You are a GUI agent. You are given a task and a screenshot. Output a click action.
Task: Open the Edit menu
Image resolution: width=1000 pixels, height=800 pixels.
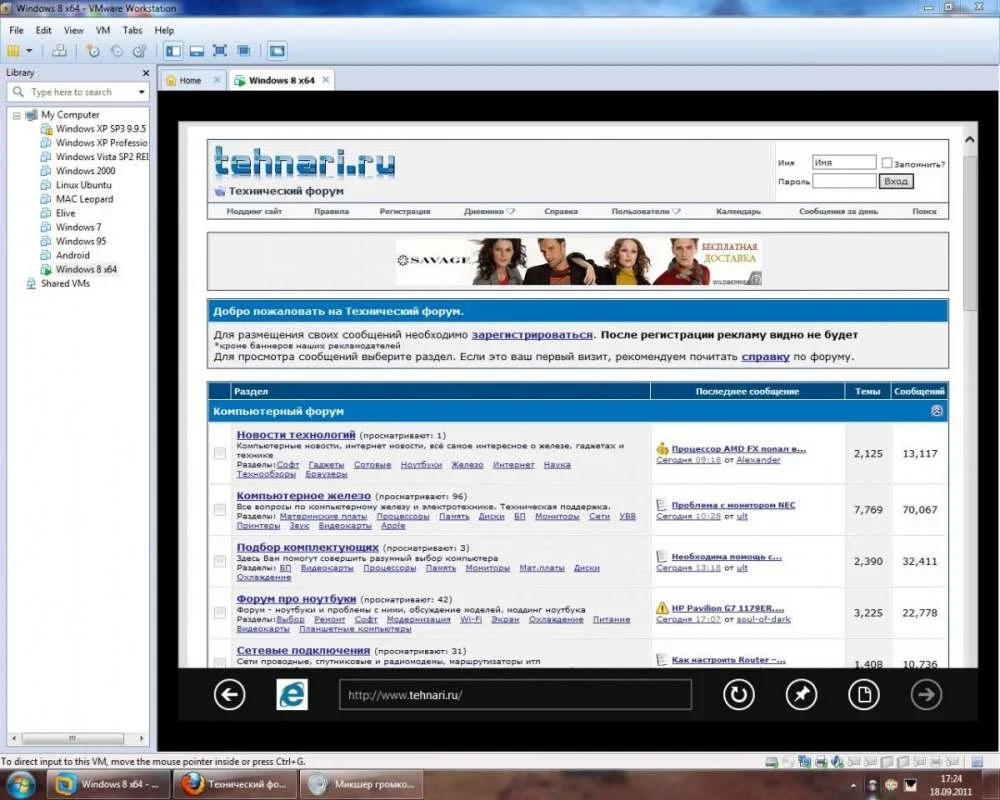click(43, 30)
